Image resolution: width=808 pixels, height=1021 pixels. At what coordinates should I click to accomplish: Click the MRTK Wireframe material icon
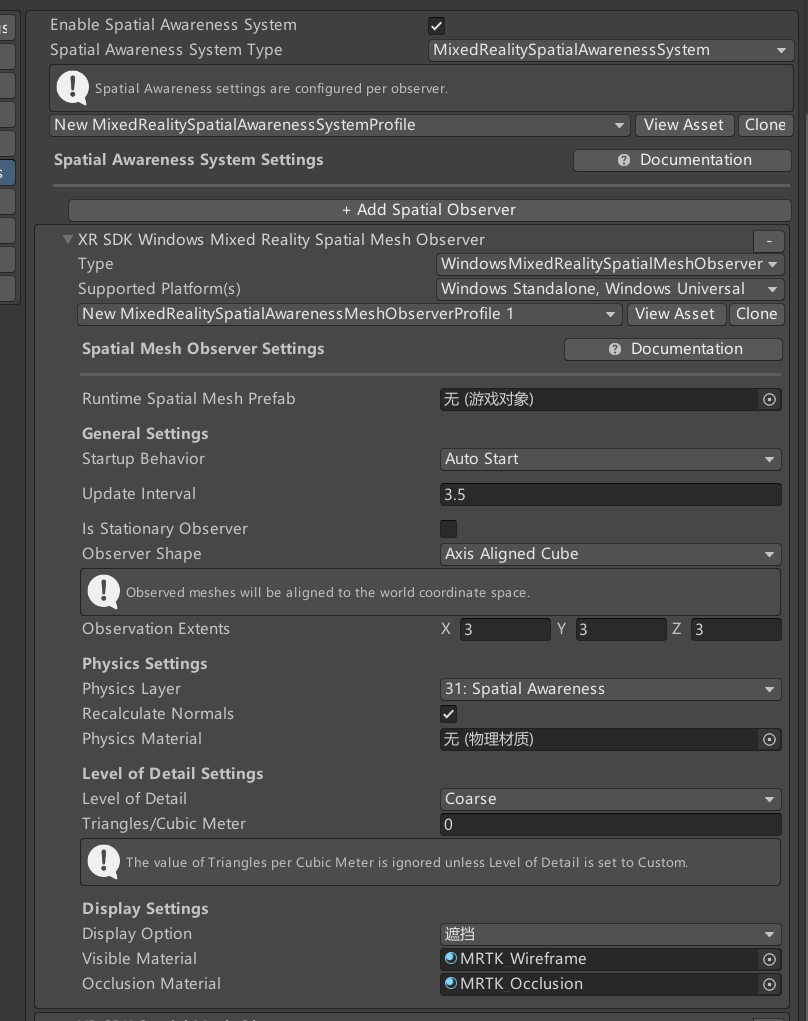pyautogui.click(x=451, y=959)
